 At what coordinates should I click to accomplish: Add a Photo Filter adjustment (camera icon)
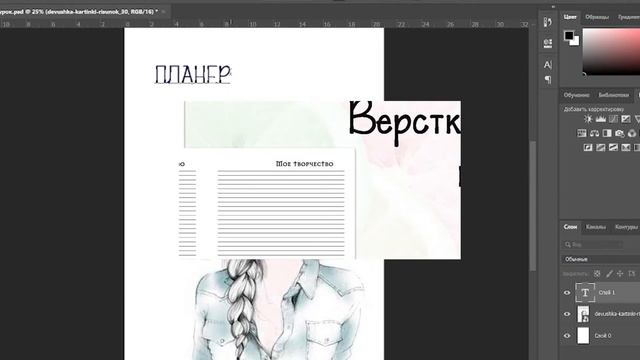620,133
